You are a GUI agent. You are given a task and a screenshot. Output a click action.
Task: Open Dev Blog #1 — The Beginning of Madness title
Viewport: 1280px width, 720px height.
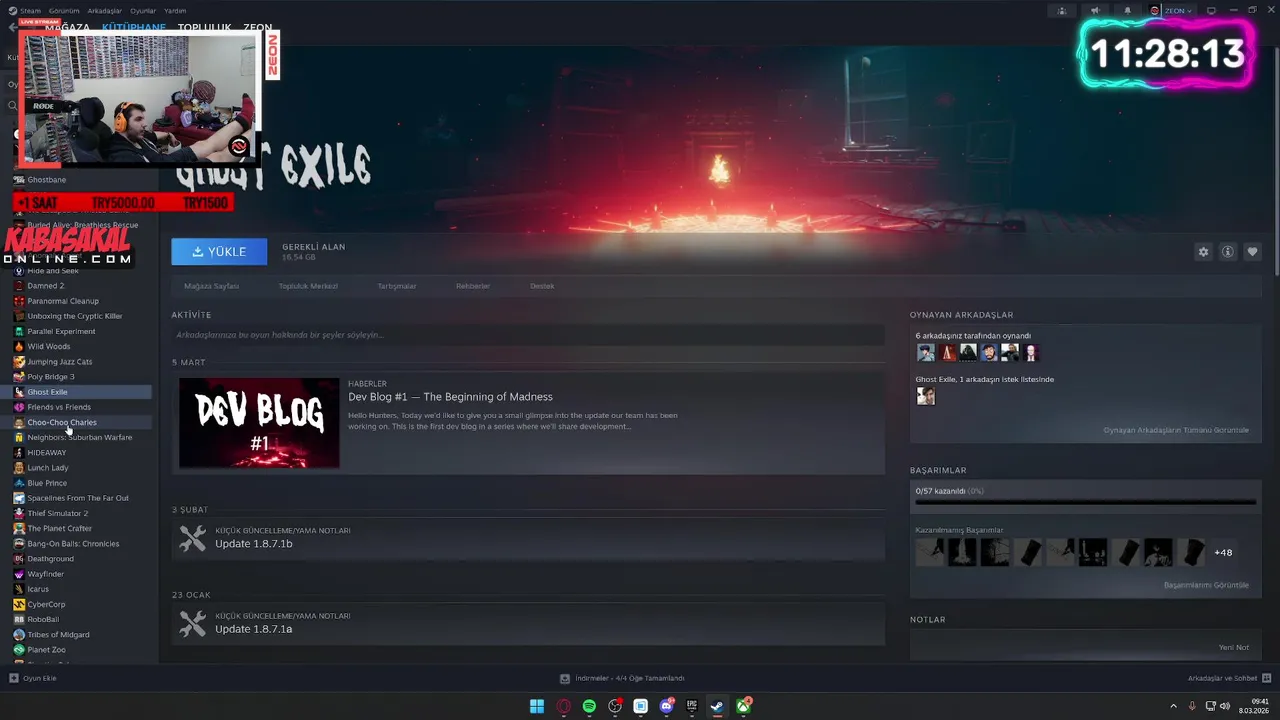click(450, 397)
